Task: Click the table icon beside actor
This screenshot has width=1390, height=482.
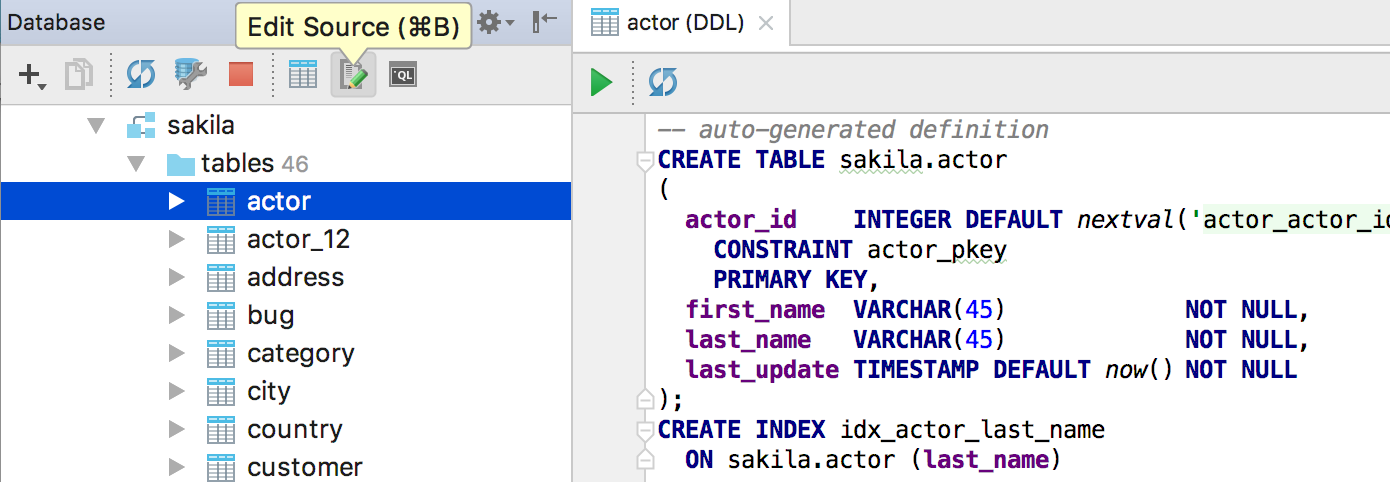Action: (x=220, y=202)
